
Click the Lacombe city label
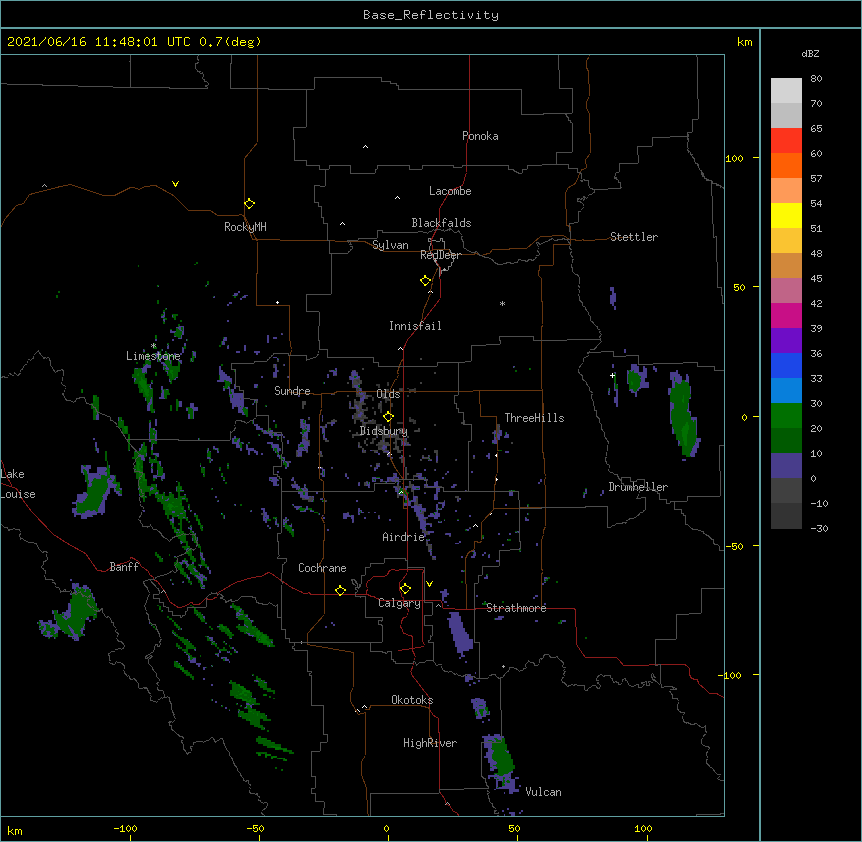pos(450,191)
